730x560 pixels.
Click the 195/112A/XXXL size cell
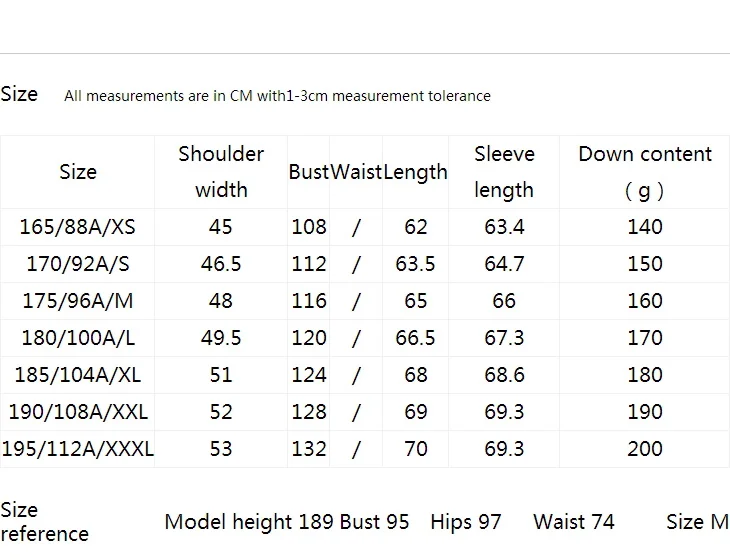pos(77,449)
